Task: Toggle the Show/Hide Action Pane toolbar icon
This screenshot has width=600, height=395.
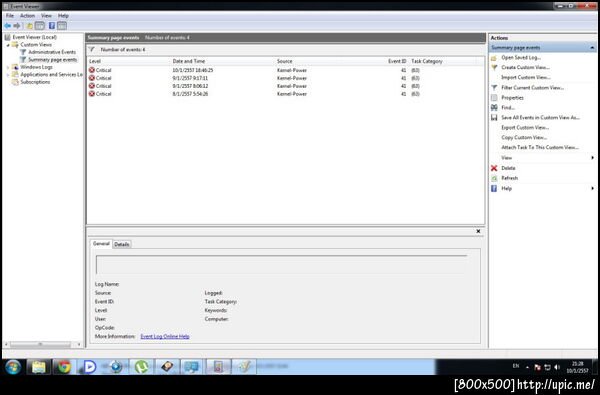Action: pyautogui.click(x=62, y=26)
